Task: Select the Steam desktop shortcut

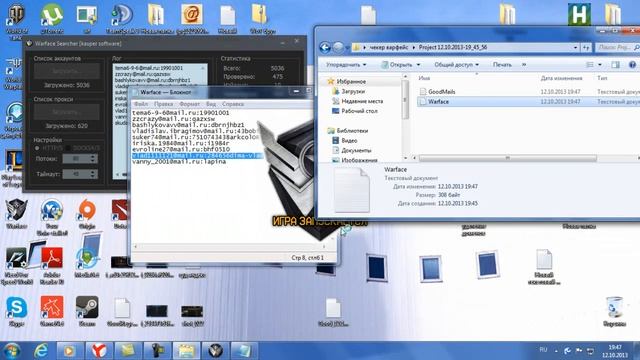Action: pyautogui.click(x=87, y=312)
